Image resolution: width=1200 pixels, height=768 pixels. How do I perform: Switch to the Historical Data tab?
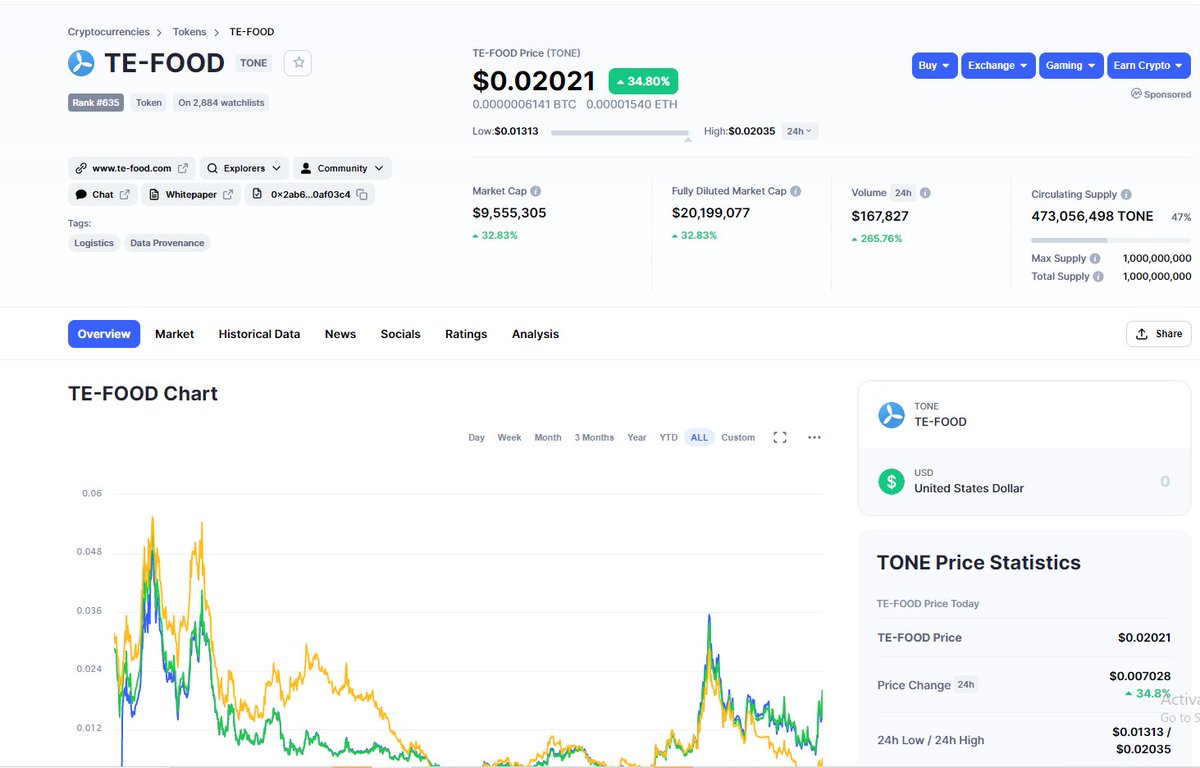[x=259, y=334]
